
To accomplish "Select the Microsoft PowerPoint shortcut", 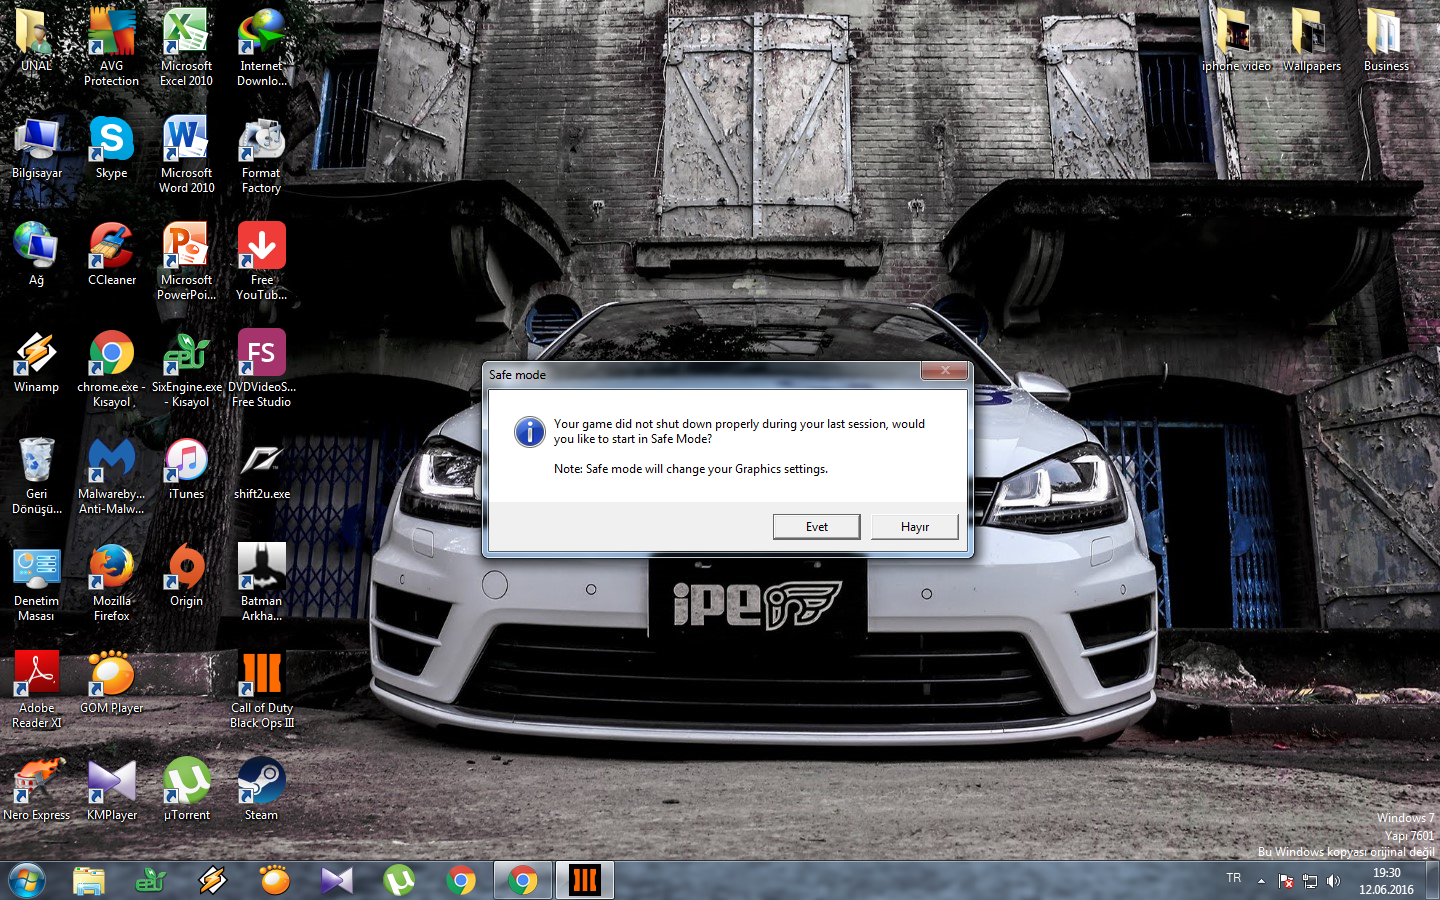I will click(x=186, y=261).
